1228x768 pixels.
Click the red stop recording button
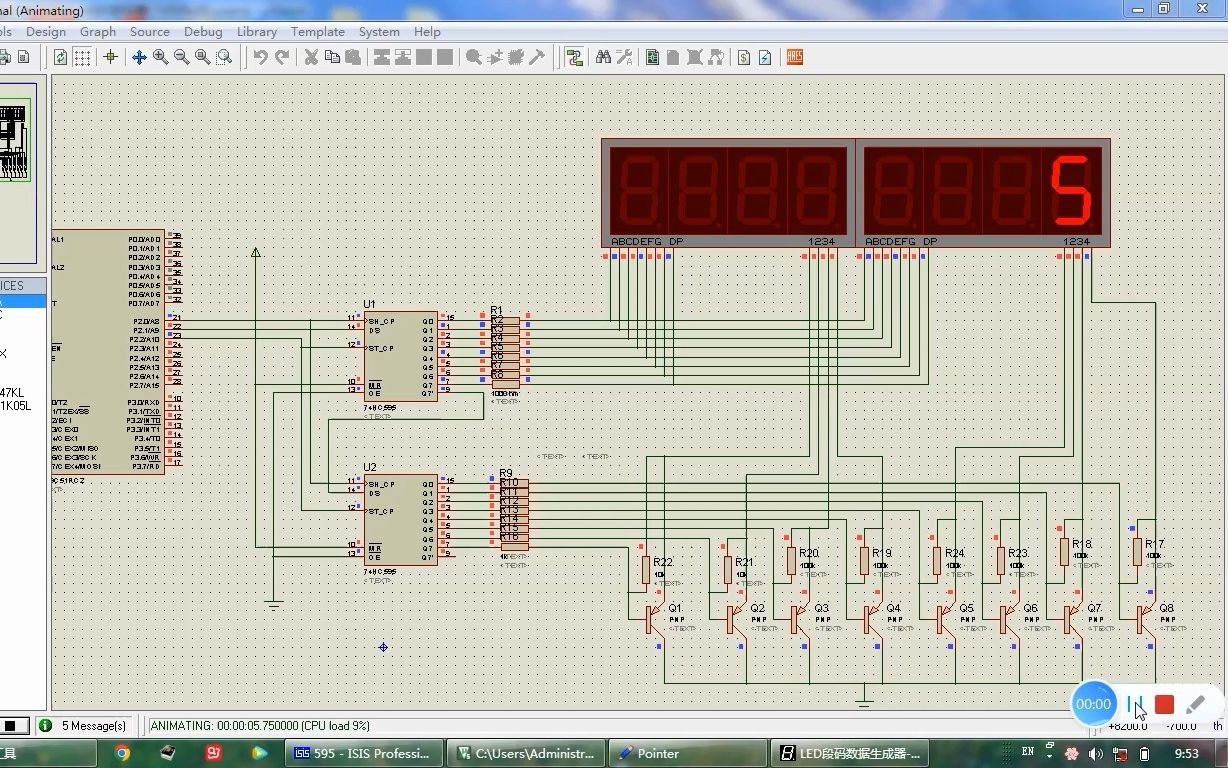coord(1164,704)
